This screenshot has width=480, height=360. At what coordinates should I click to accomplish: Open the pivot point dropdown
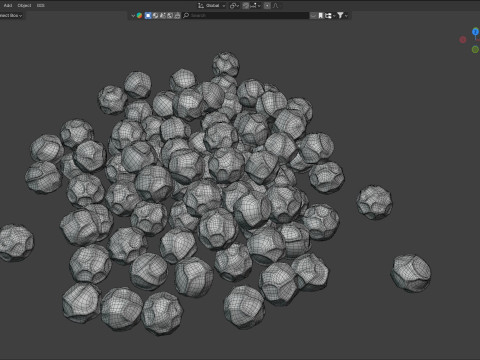[x=234, y=6]
